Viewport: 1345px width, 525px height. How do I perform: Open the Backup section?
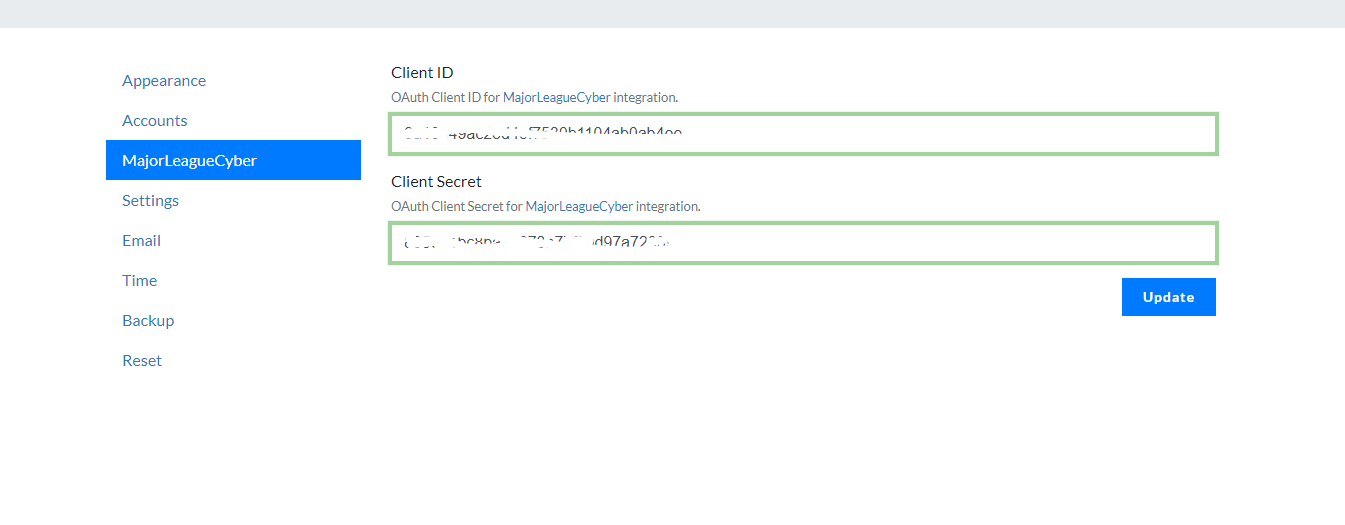[148, 321]
